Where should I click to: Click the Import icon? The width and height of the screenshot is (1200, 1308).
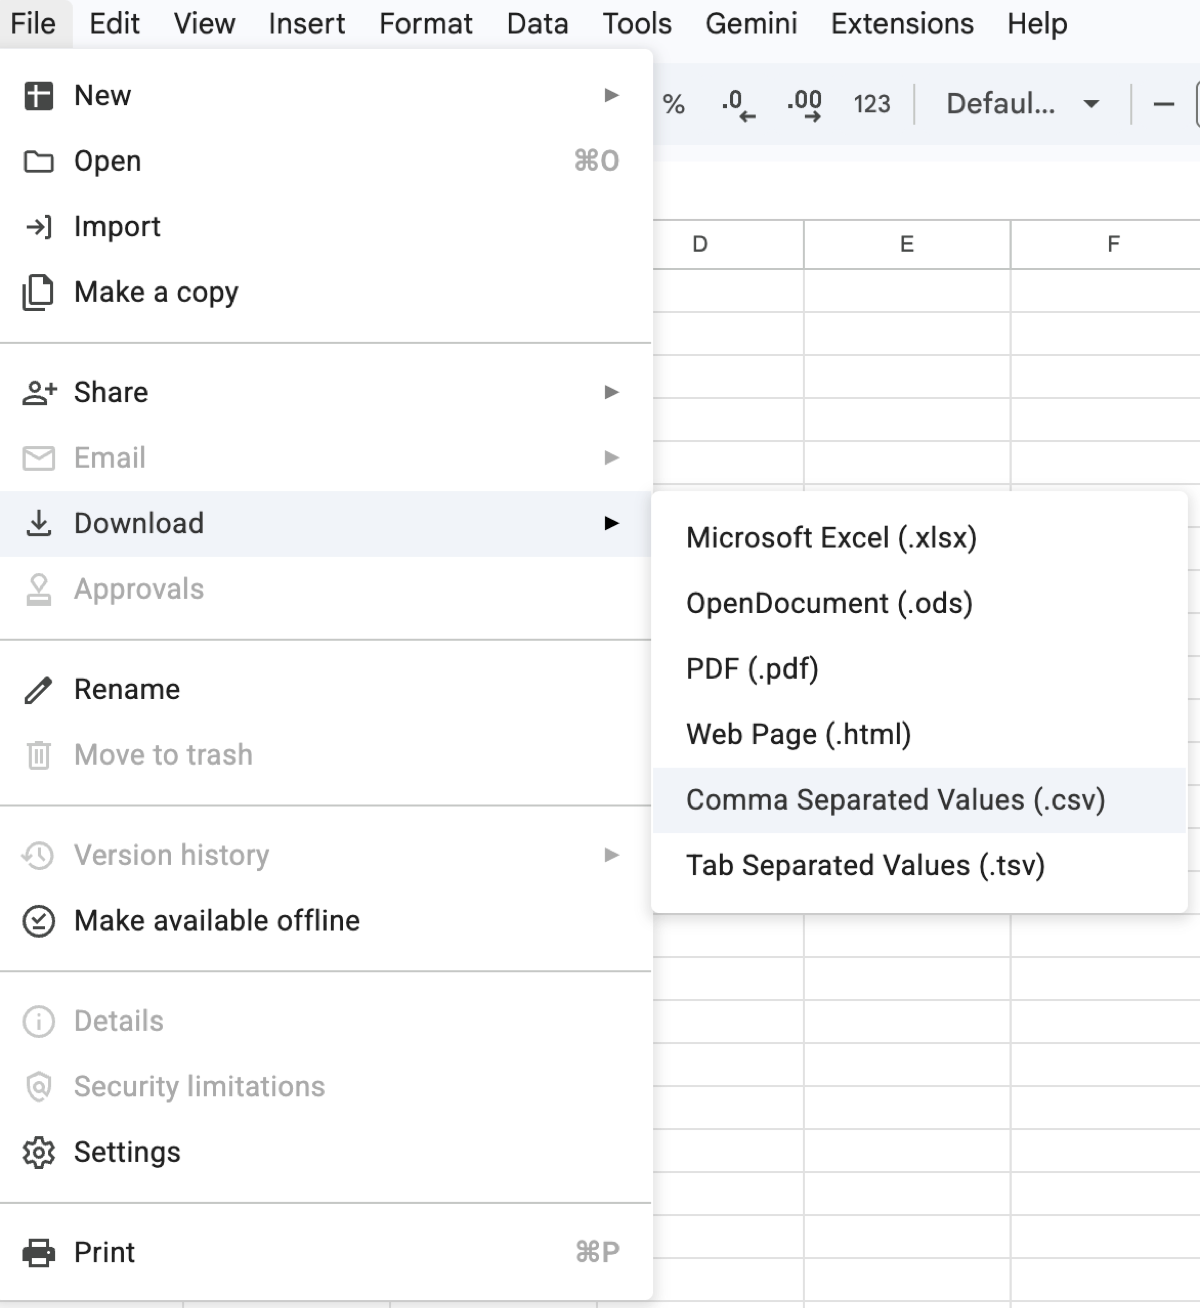38,226
